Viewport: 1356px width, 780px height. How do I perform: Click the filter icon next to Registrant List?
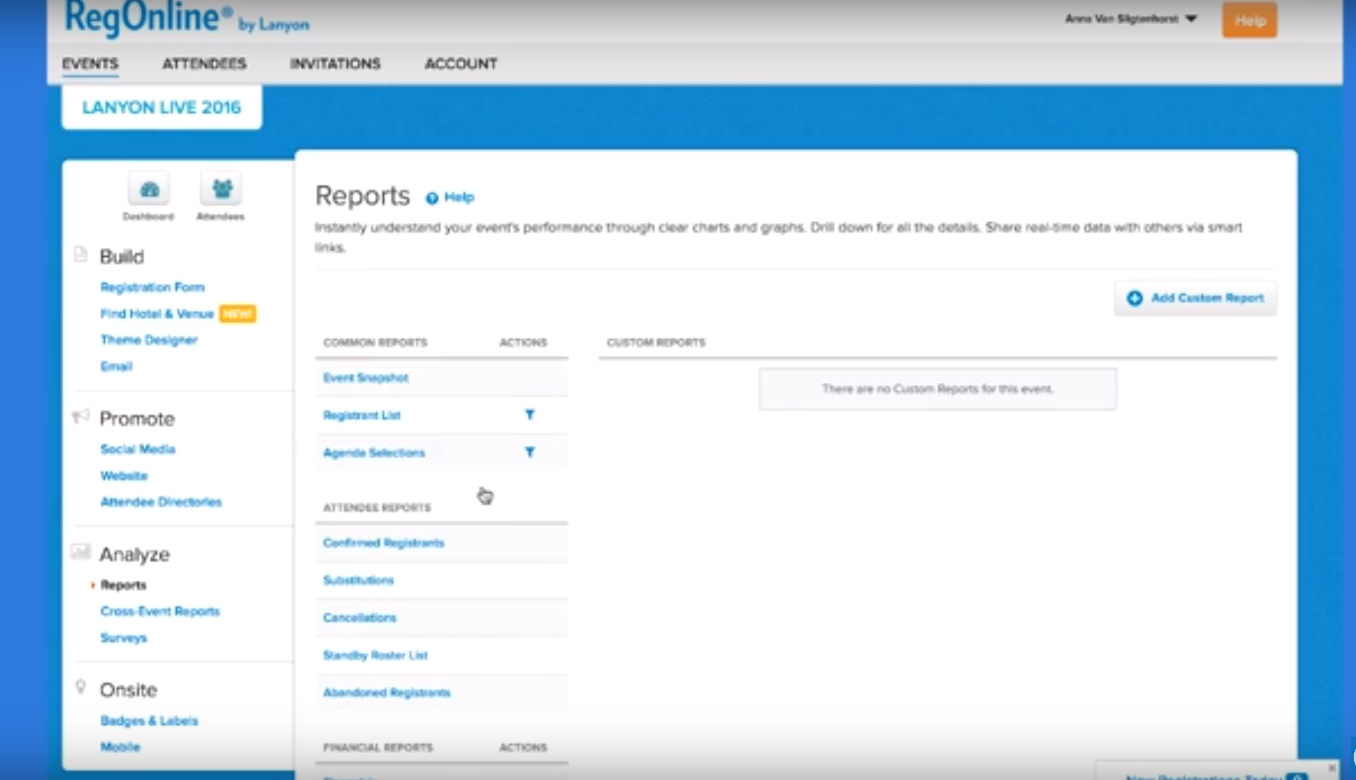pyautogui.click(x=530, y=415)
